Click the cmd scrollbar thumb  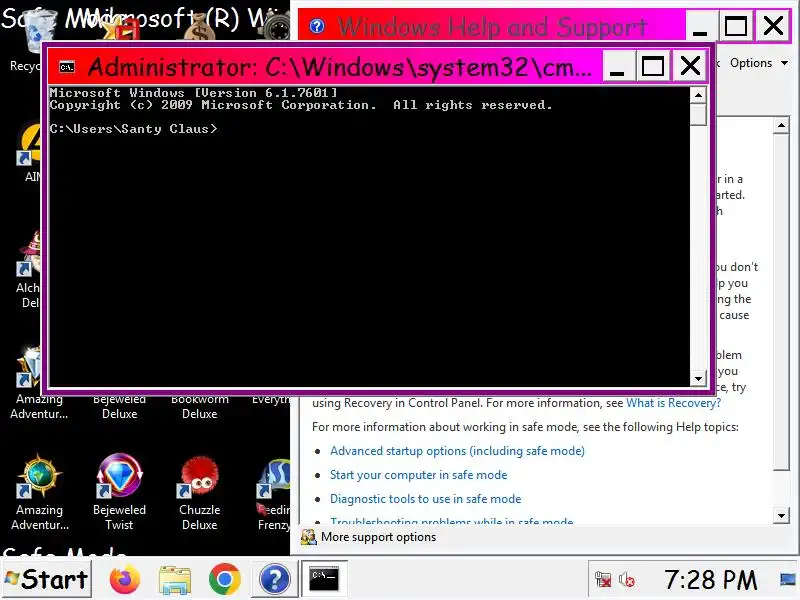(698, 114)
